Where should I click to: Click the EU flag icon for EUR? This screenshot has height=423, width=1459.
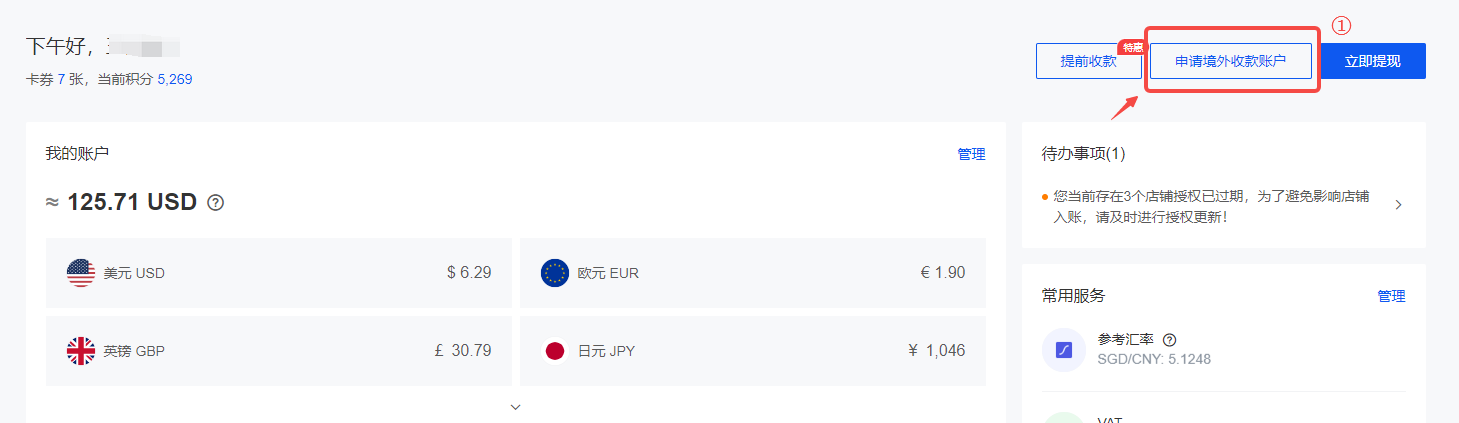[x=555, y=272]
